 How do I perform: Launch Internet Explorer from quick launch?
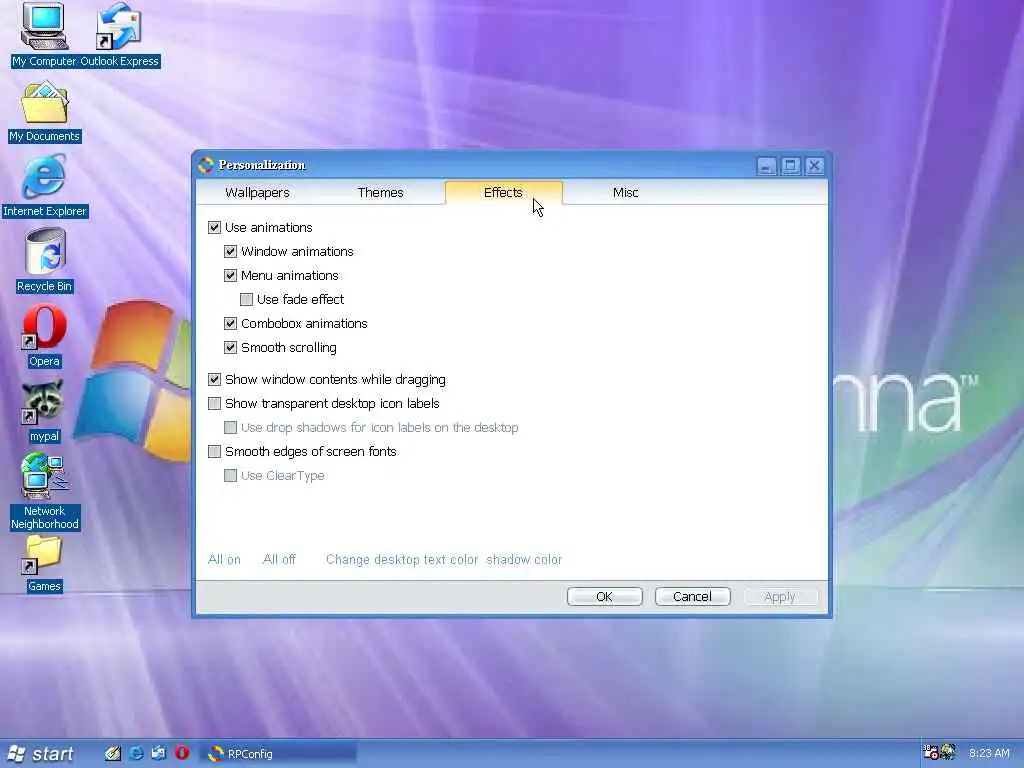click(136, 753)
